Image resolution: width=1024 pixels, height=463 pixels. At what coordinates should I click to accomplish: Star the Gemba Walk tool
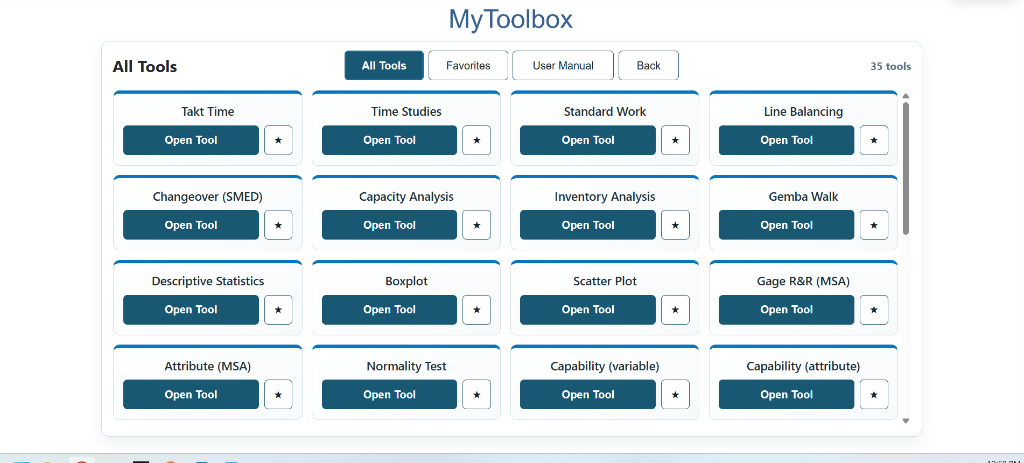coord(874,225)
